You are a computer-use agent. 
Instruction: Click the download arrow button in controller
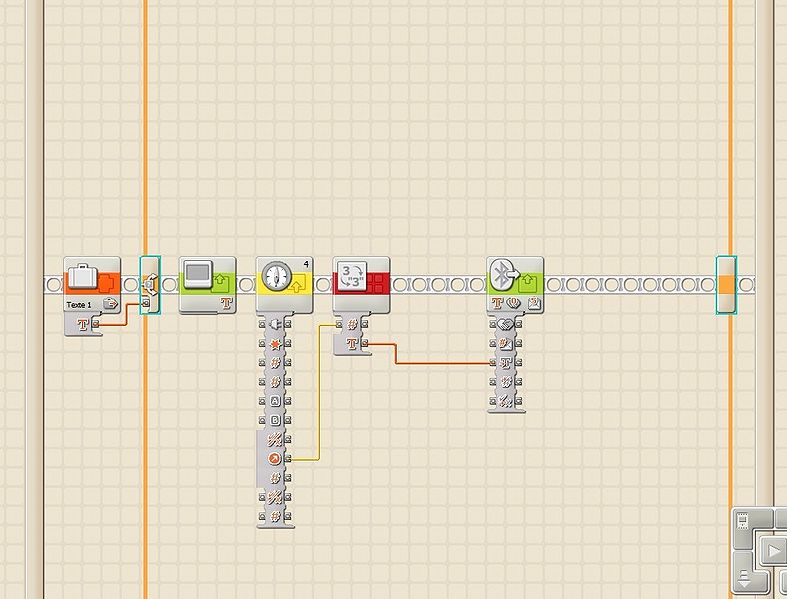point(746,579)
